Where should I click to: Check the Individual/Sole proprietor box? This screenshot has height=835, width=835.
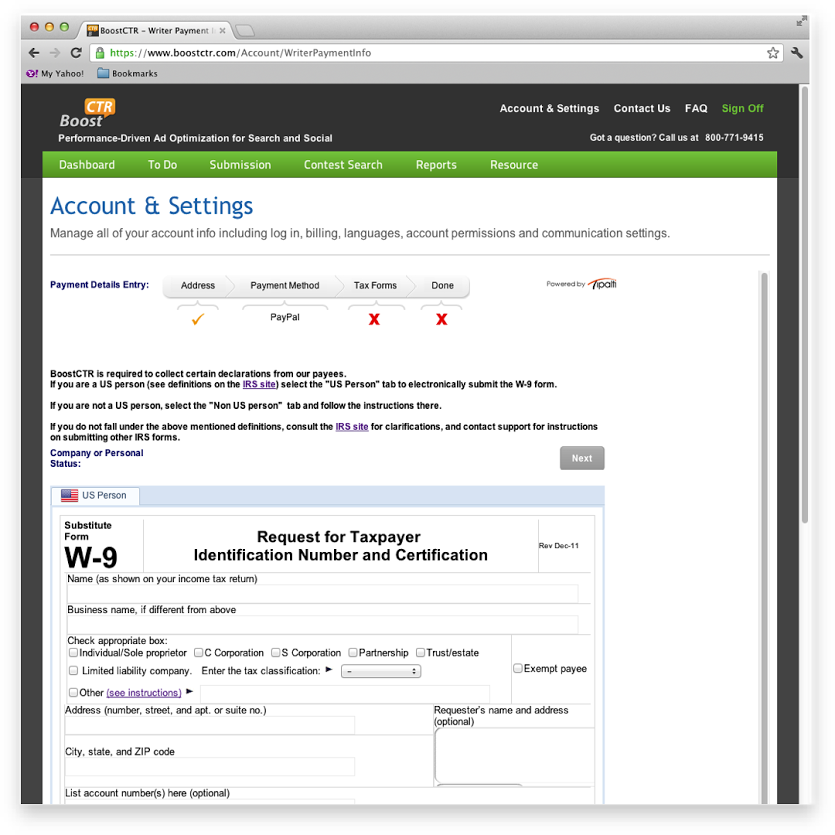(73, 652)
